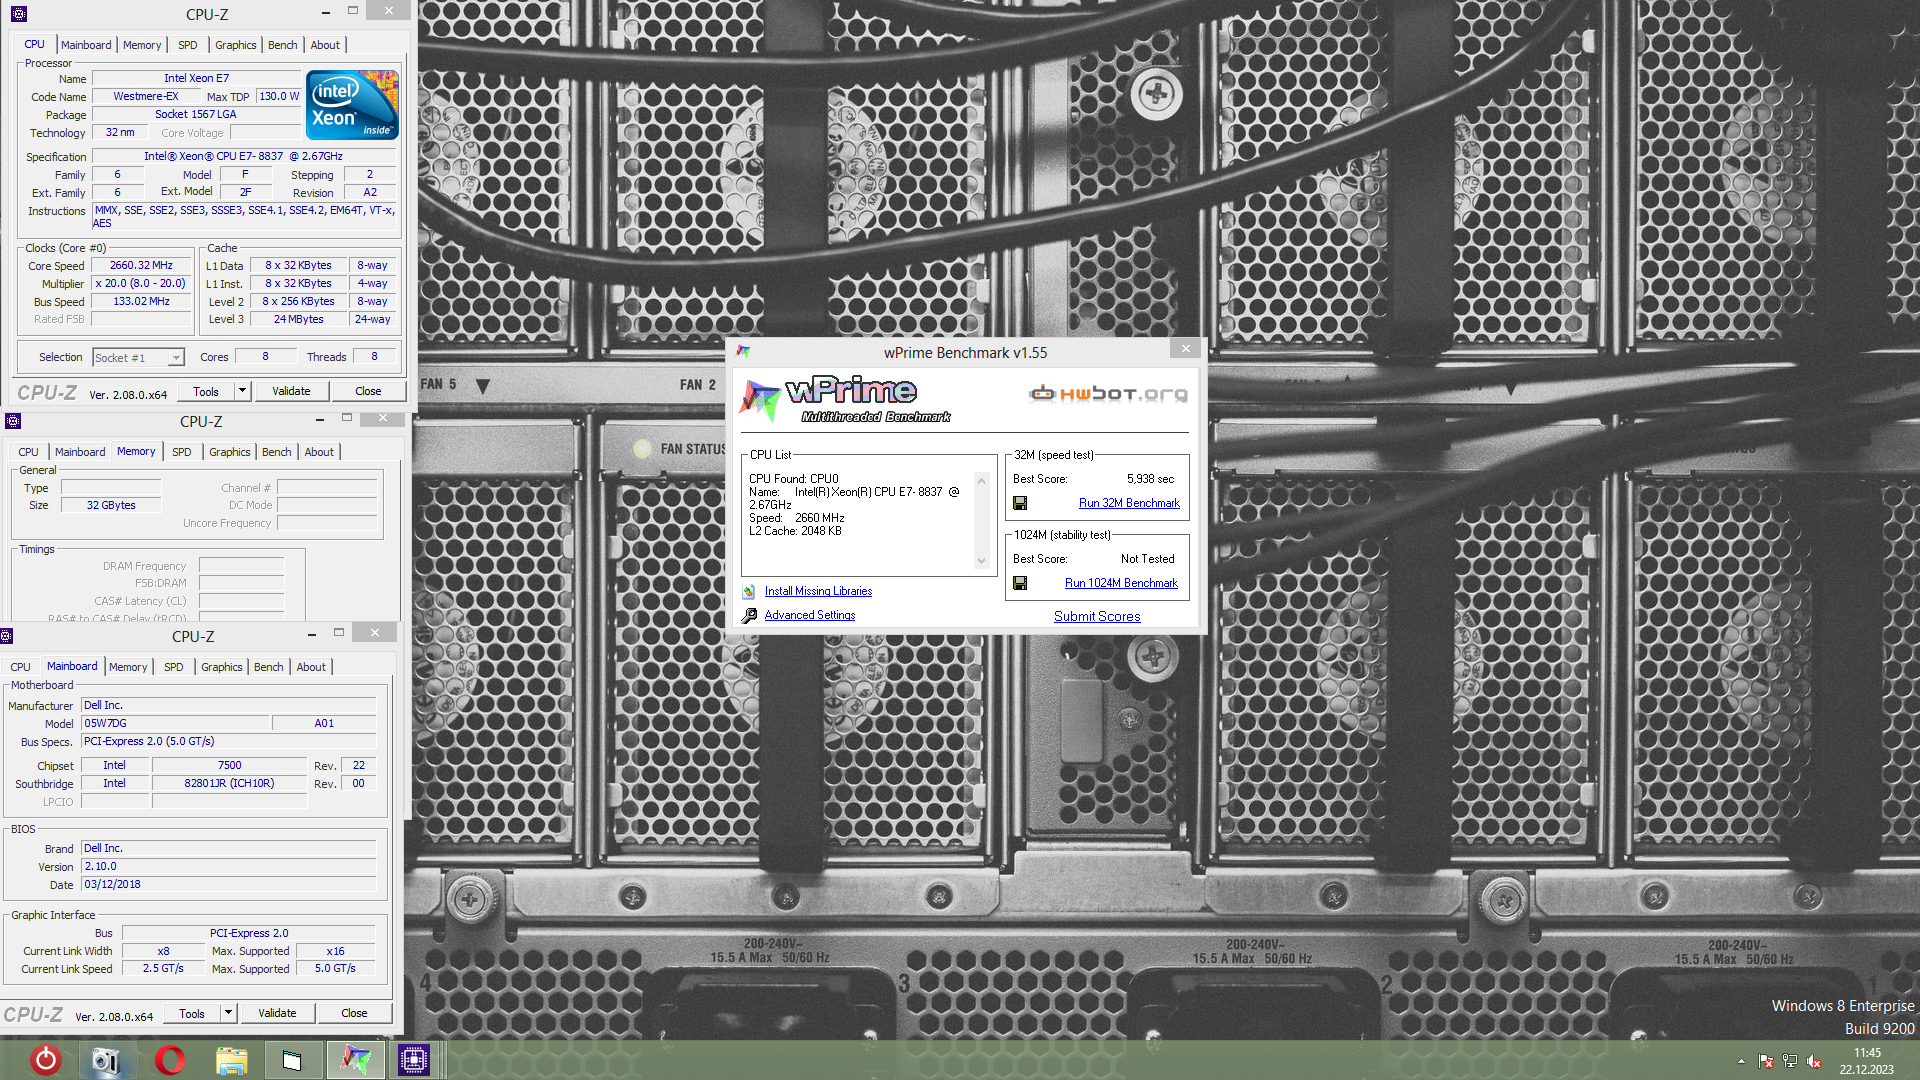1920x1080 pixels.
Task: Minimize the Memory CPU-Z window
Action: (320, 419)
